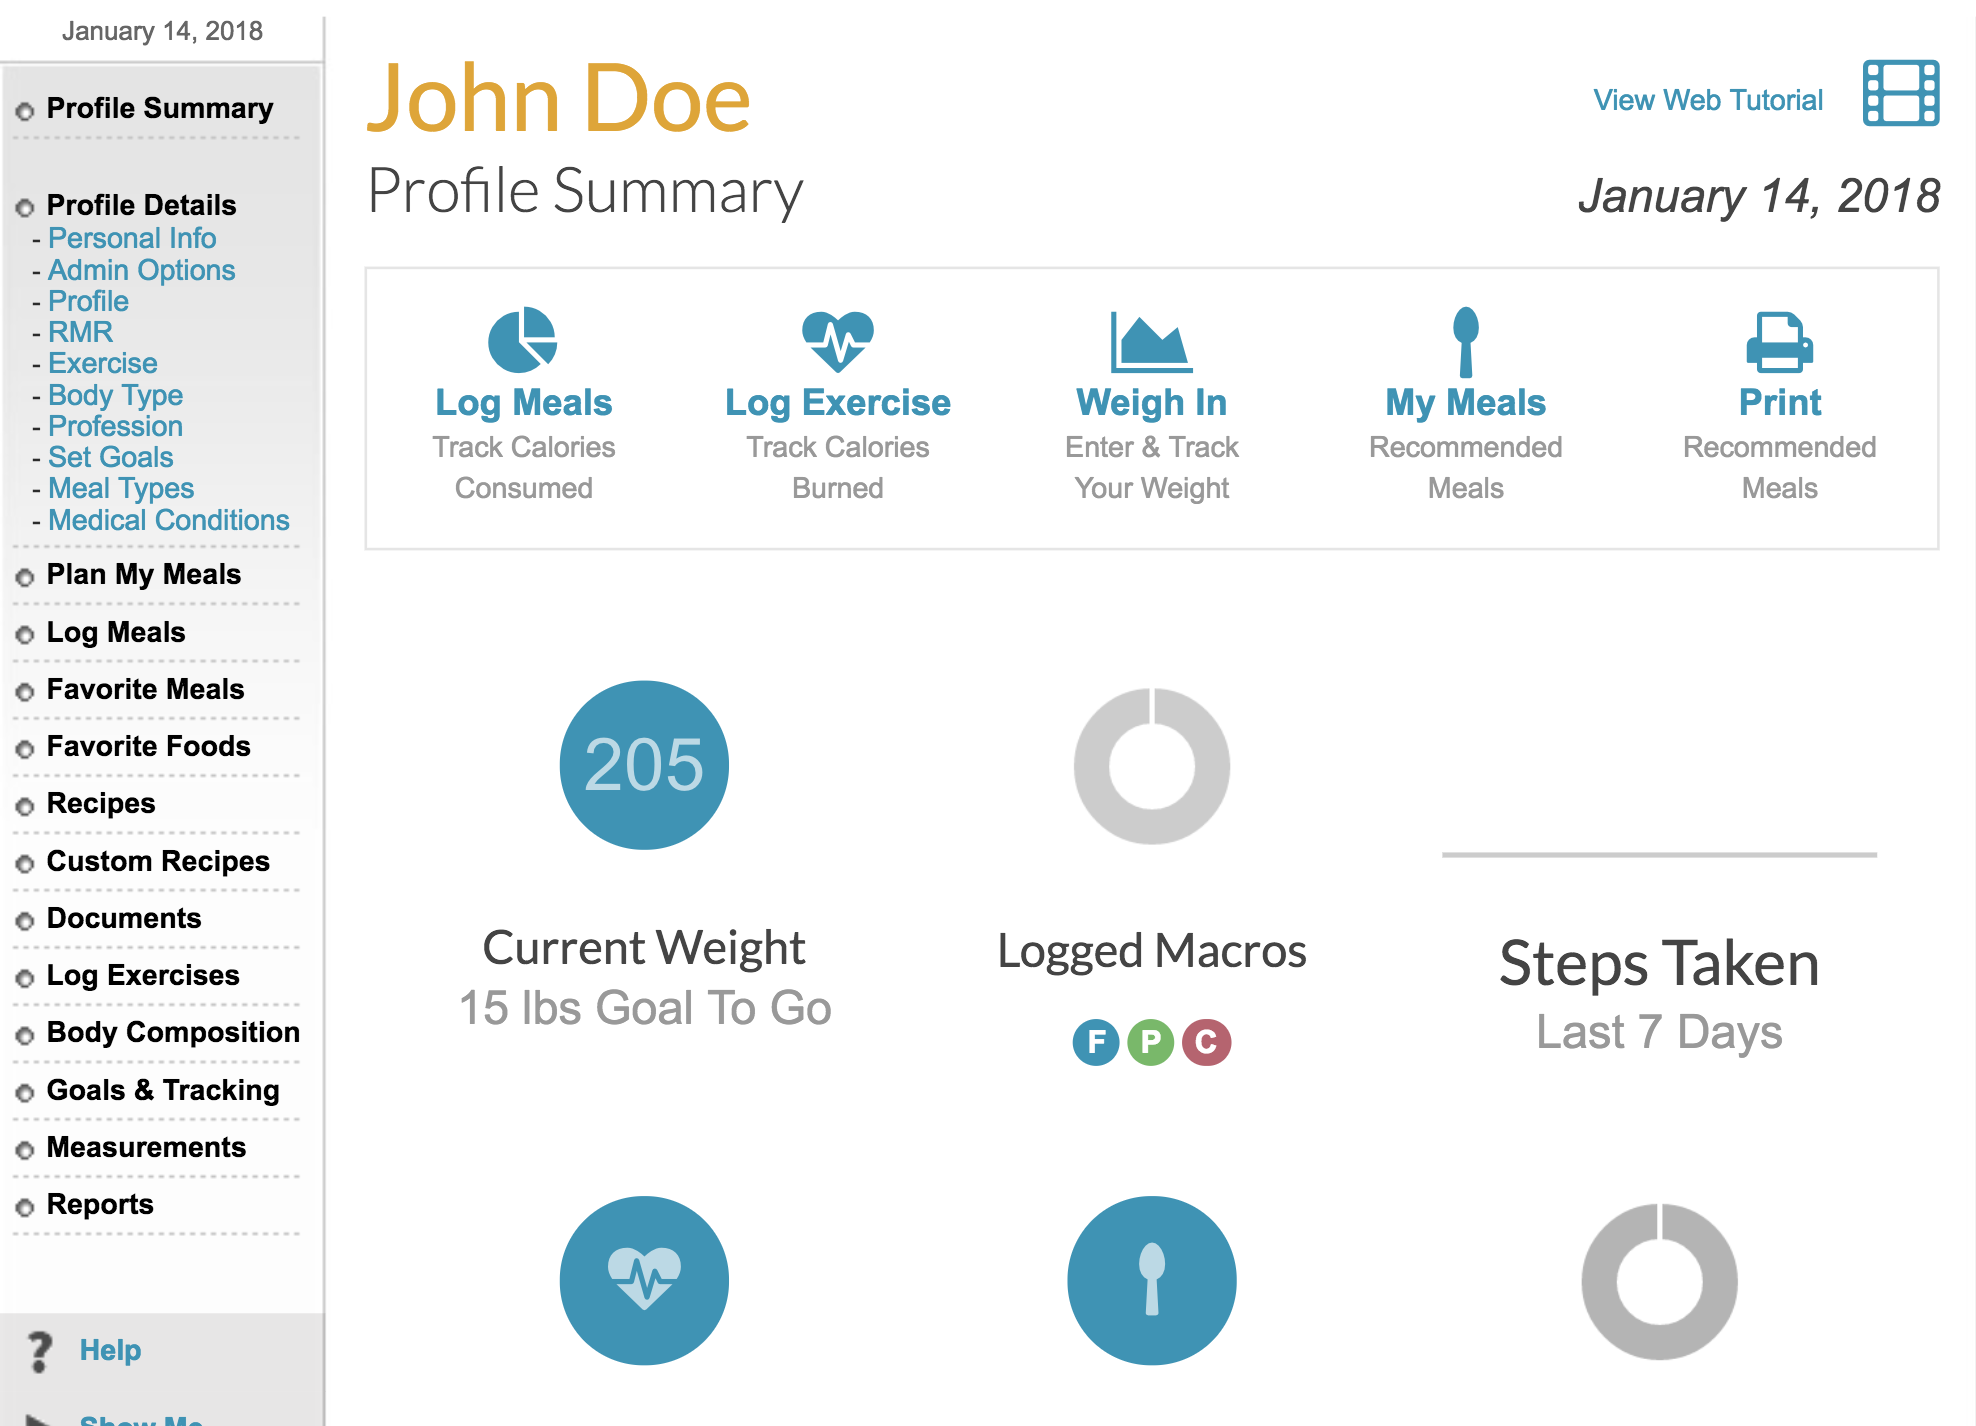Open Plan My Meals in sidebar
1976x1426 pixels.
(144, 574)
